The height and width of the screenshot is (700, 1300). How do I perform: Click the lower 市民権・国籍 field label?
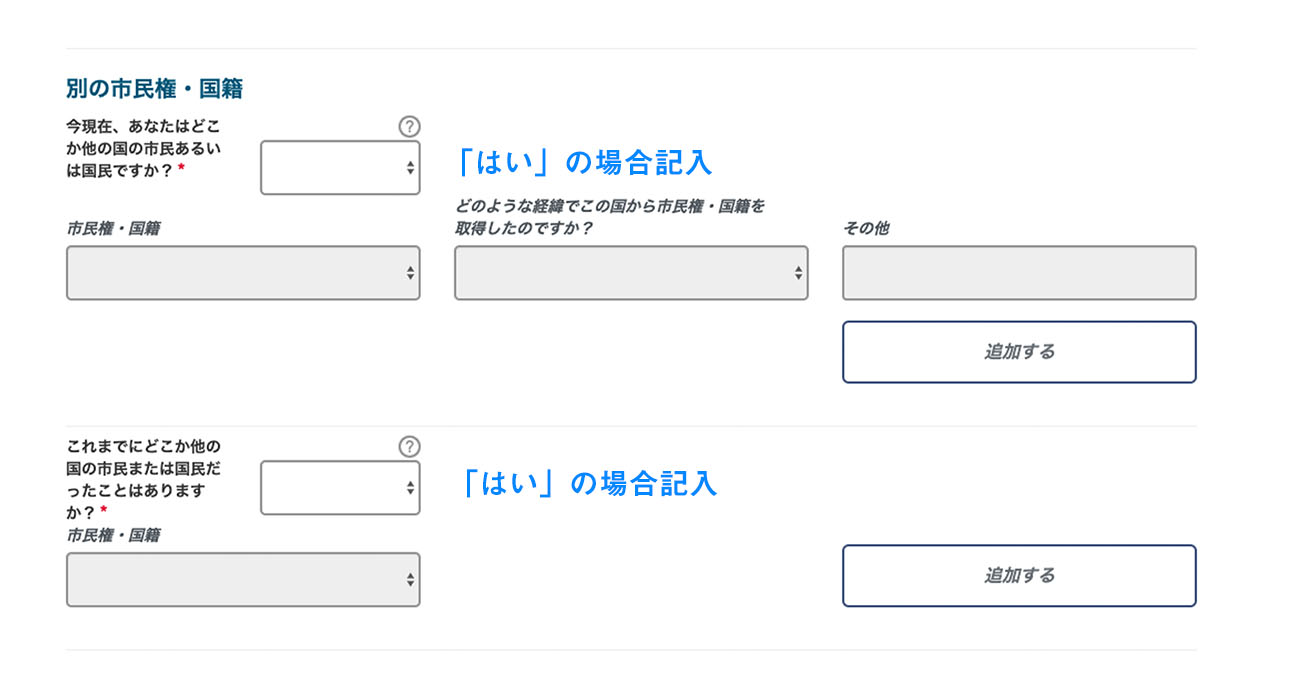(113, 535)
